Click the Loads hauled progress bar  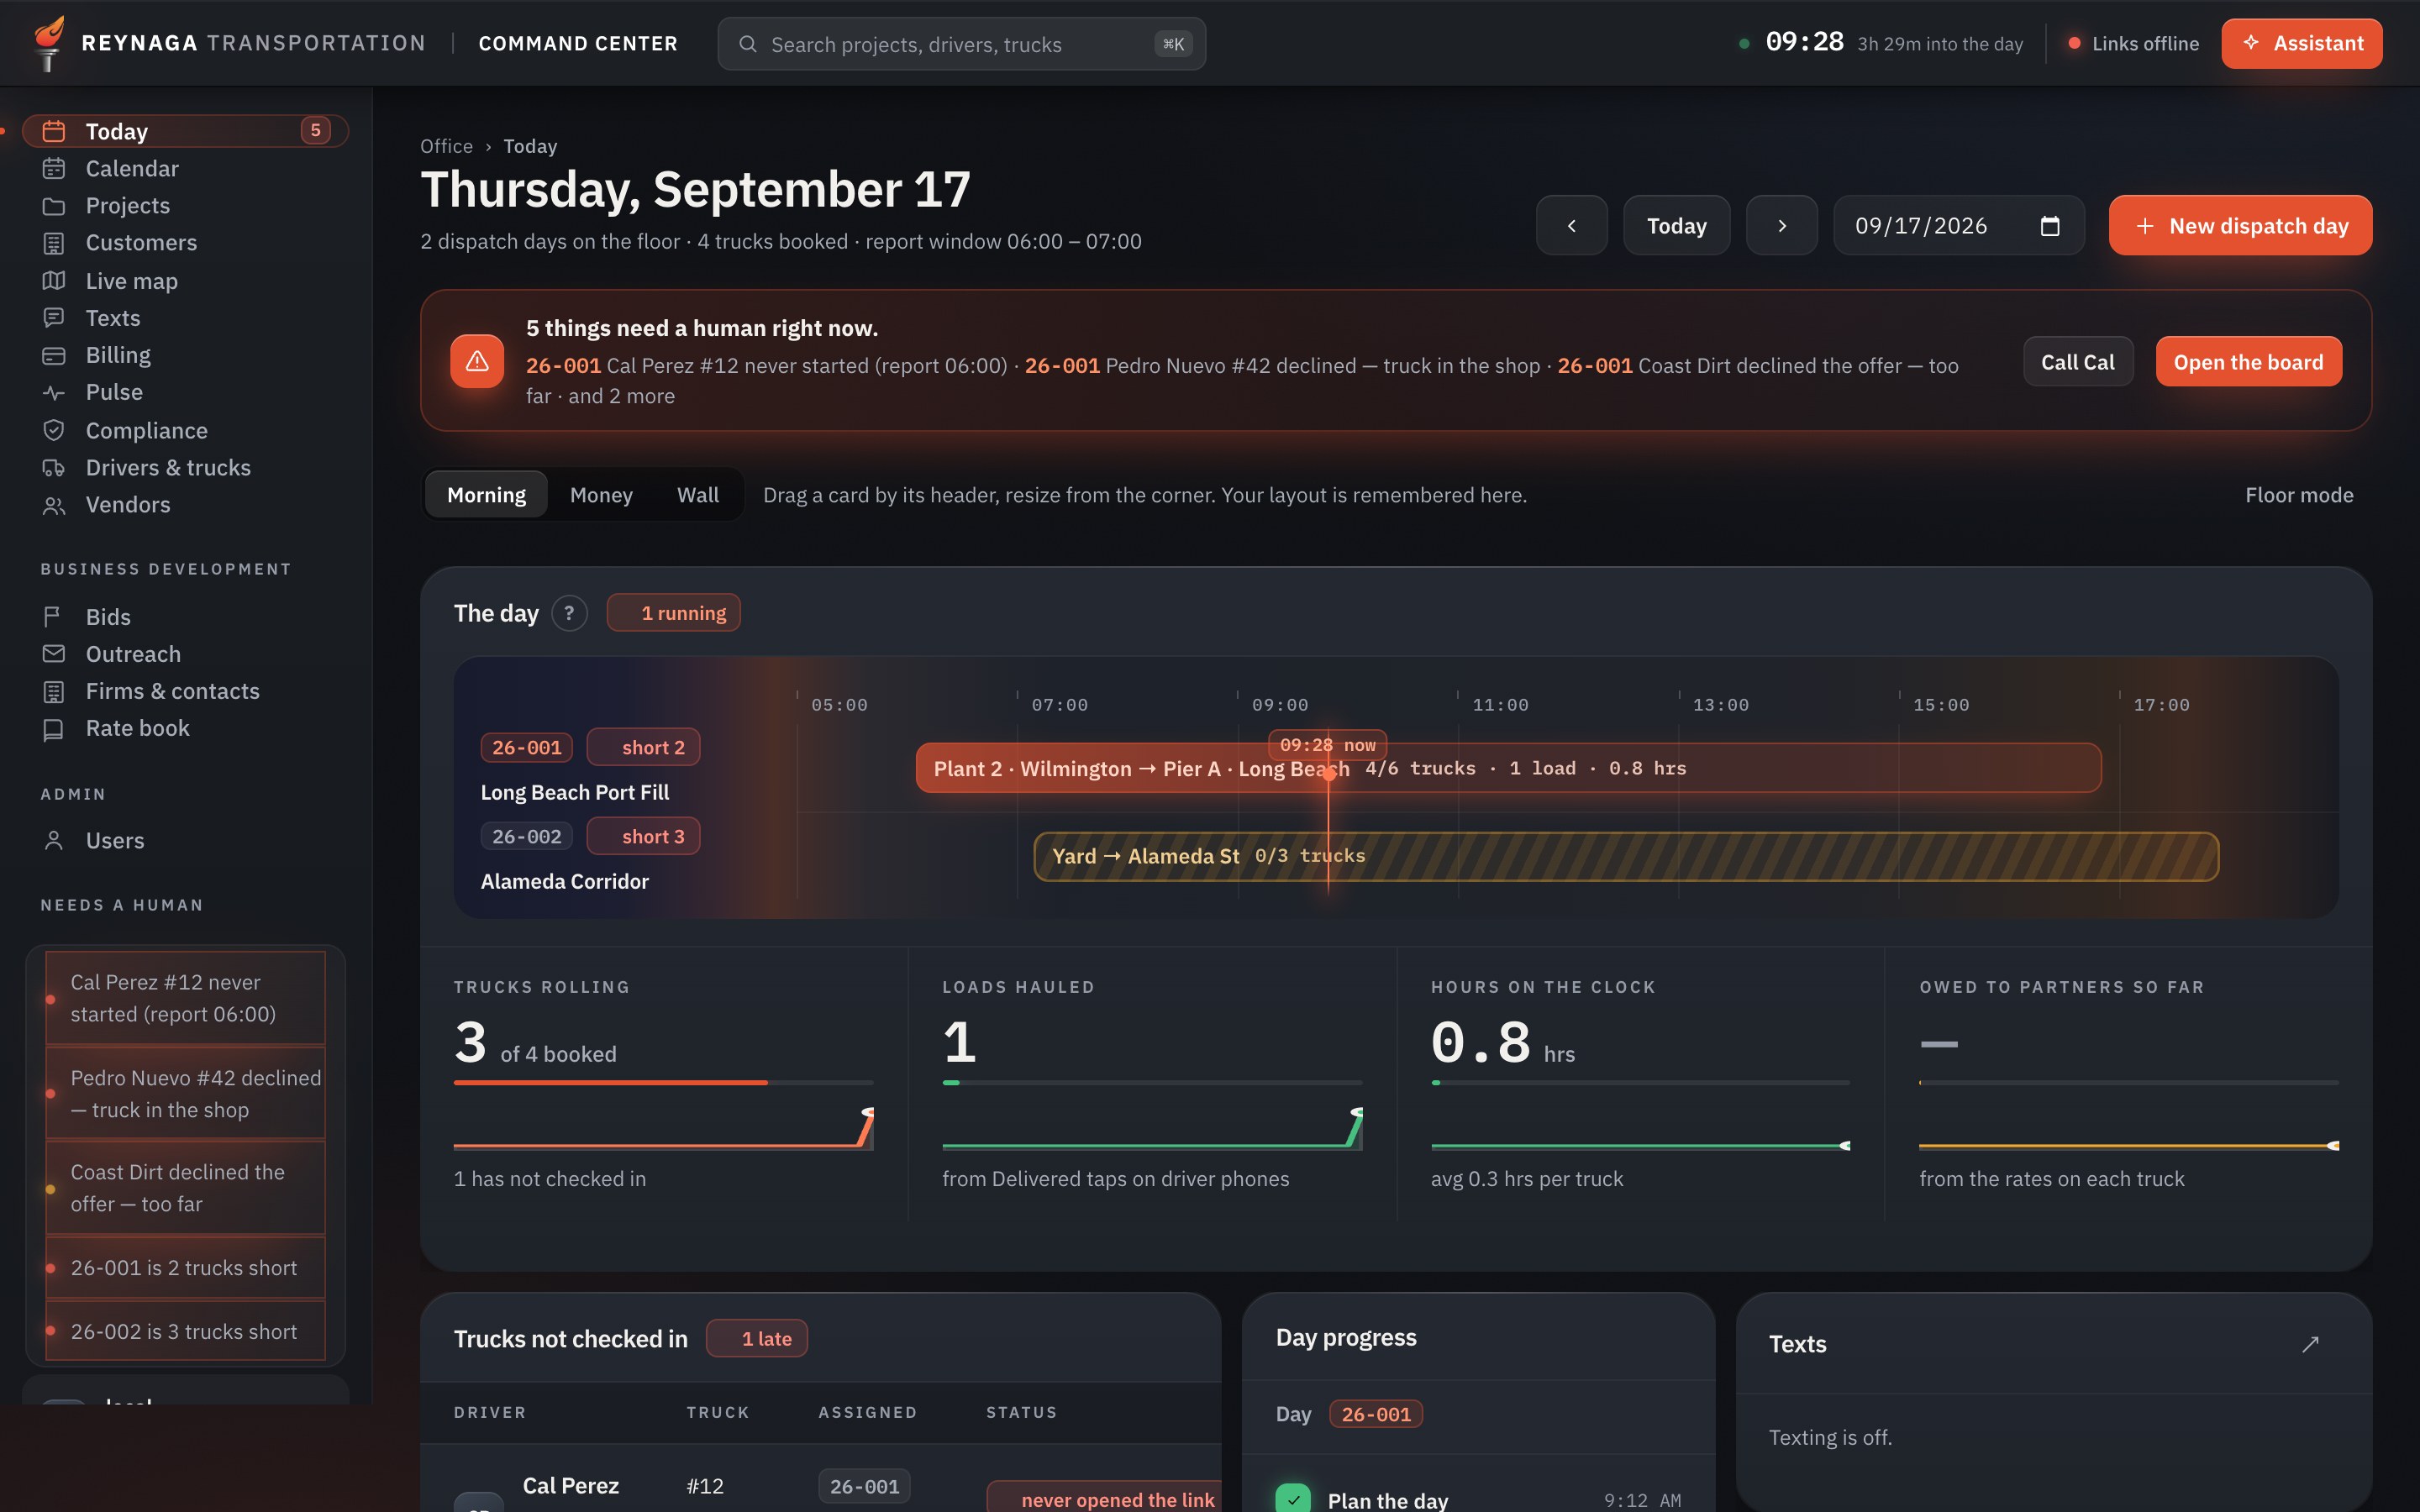(x=1152, y=1082)
